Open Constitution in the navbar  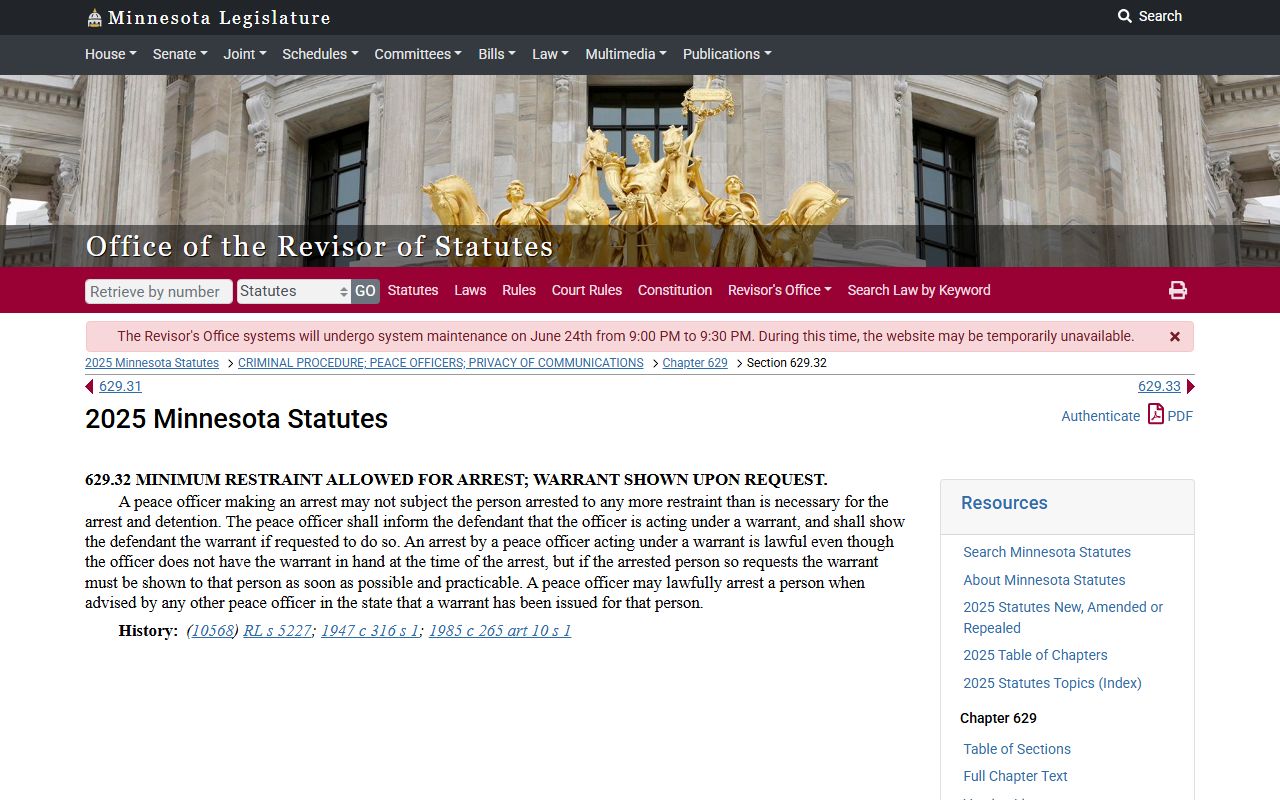(675, 290)
